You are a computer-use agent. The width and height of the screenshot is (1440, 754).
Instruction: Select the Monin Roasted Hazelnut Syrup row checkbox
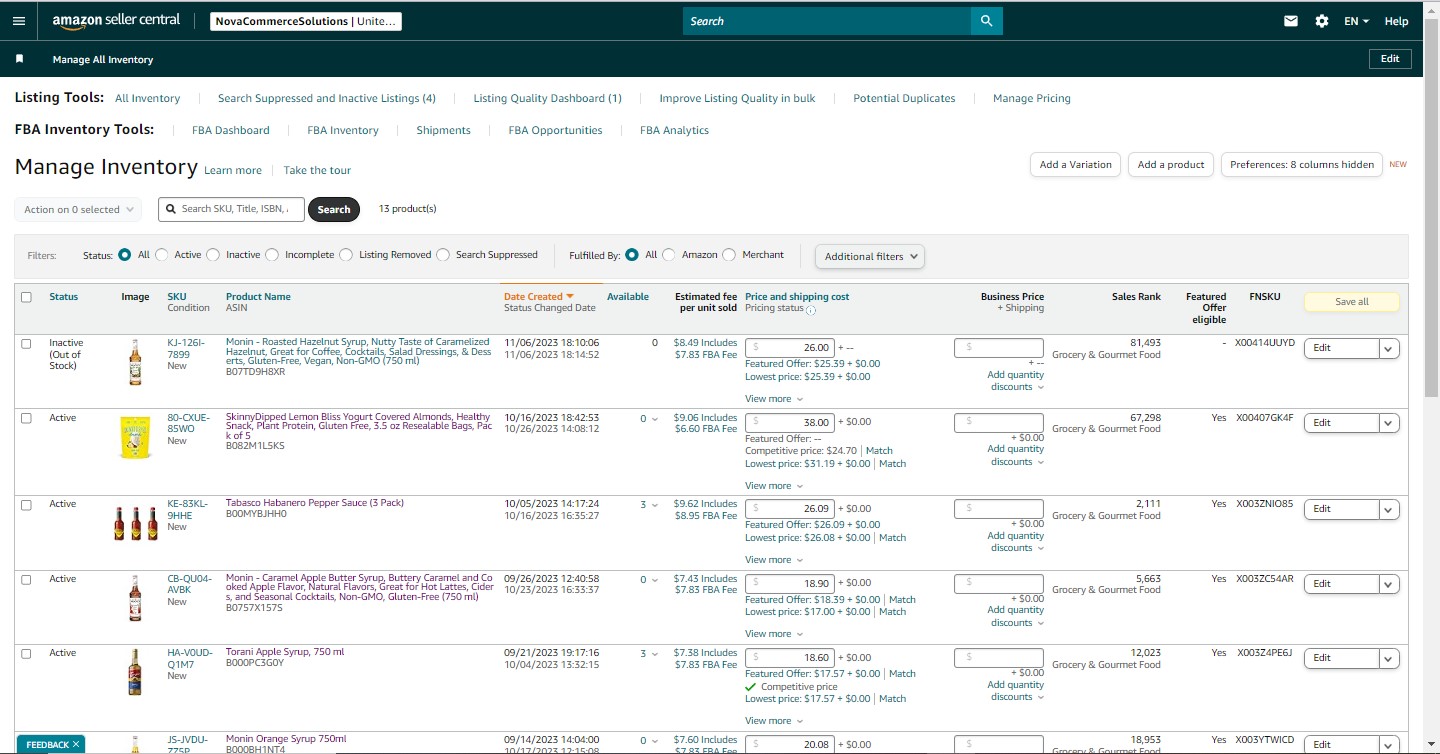(26, 343)
